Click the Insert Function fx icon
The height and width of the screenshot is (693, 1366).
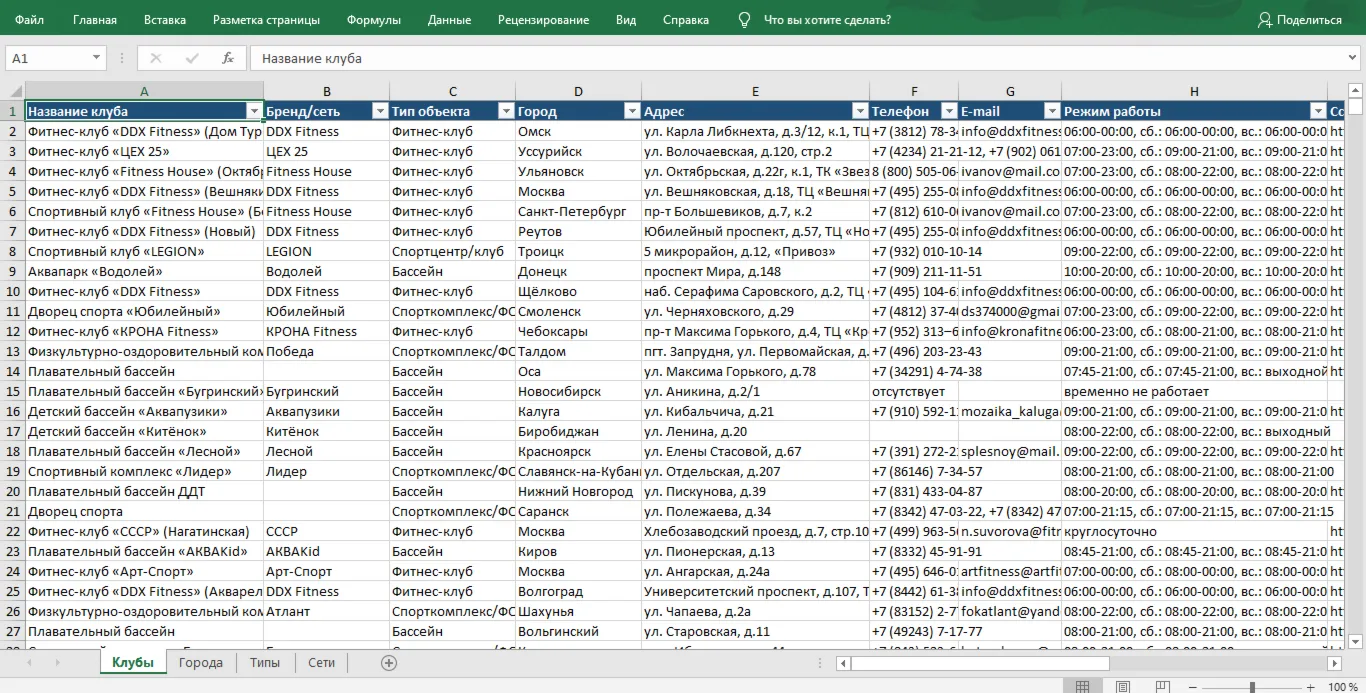click(228, 58)
